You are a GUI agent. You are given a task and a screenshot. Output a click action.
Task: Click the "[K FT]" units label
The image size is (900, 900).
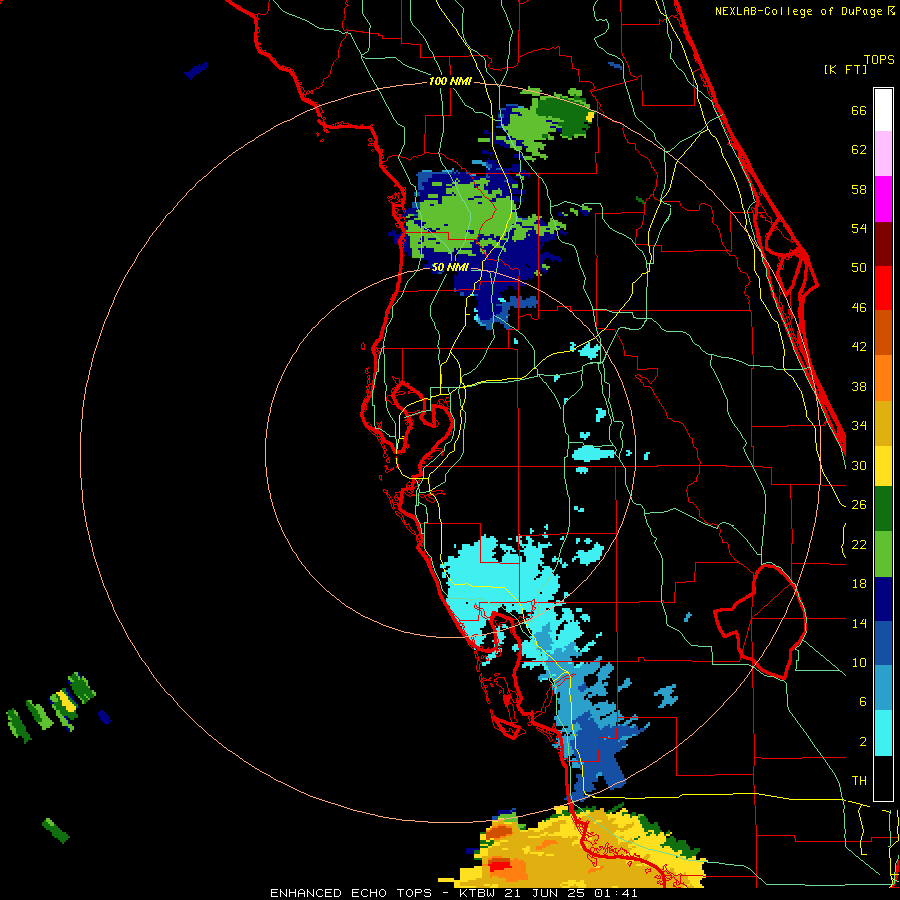point(845,70)
